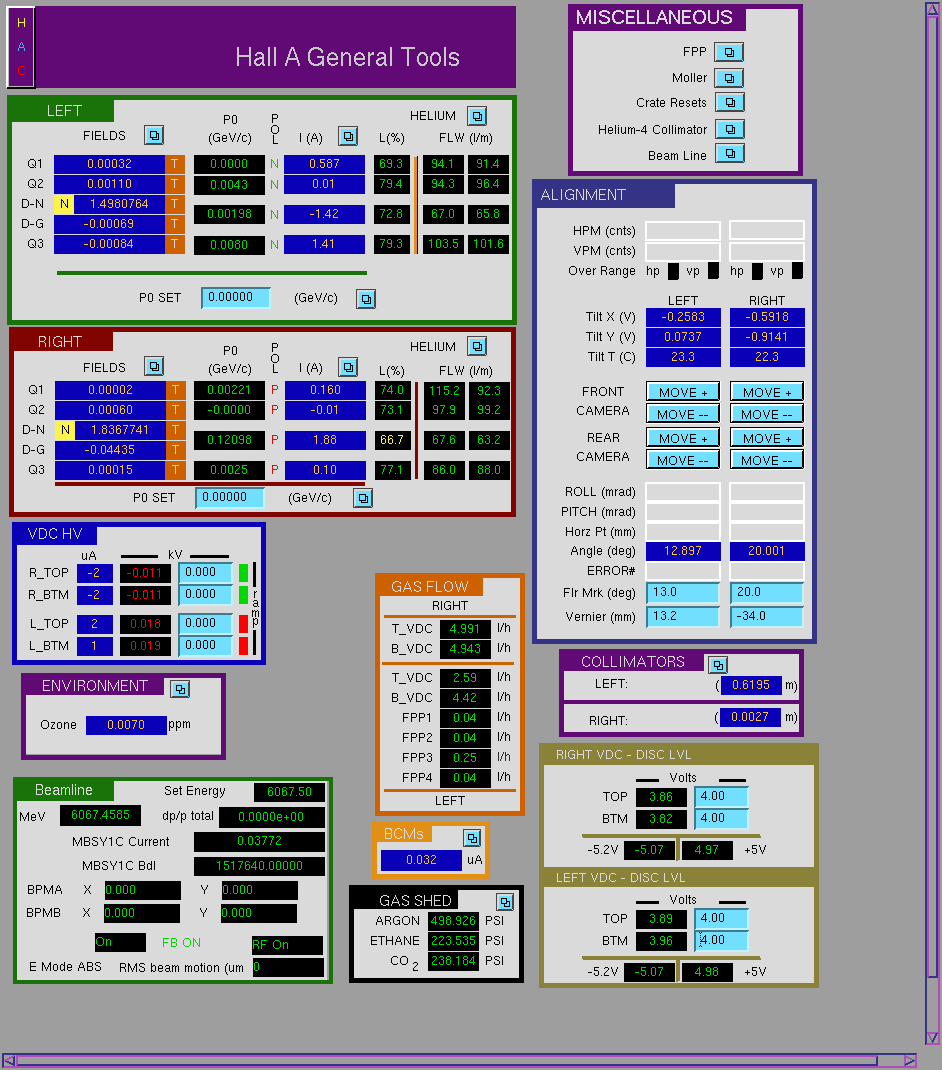
Task: Open the Beam Line display
Action: click(x=730, y=154)
